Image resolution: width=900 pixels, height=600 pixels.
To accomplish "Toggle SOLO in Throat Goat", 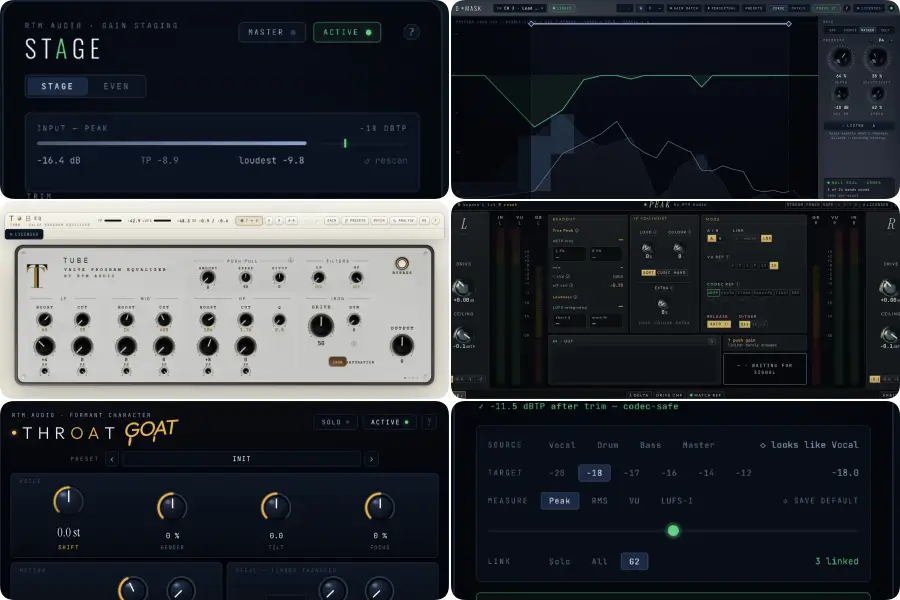I will [x=336, y=422].
